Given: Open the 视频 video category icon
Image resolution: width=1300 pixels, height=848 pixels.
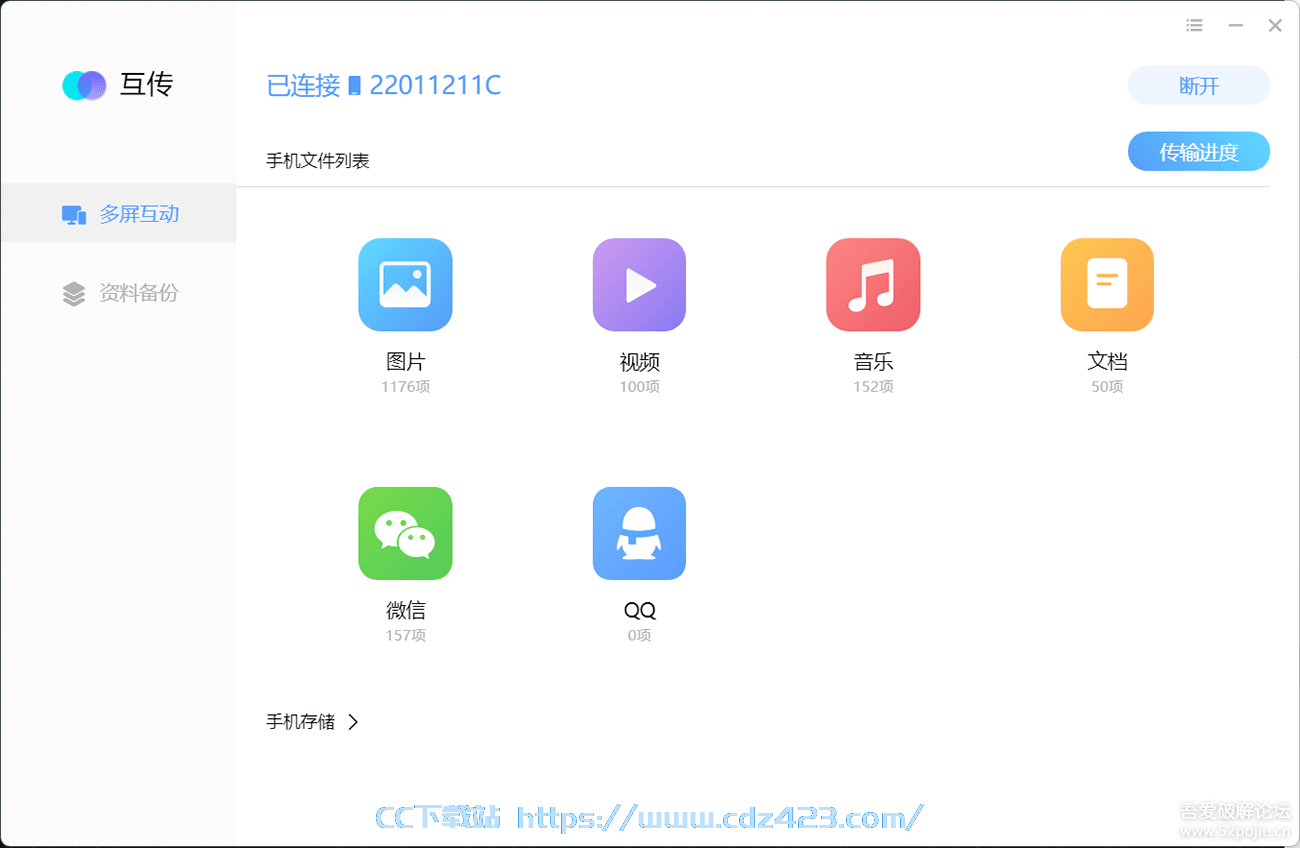Looking at the screenshot, I should (x=639, y=285).
